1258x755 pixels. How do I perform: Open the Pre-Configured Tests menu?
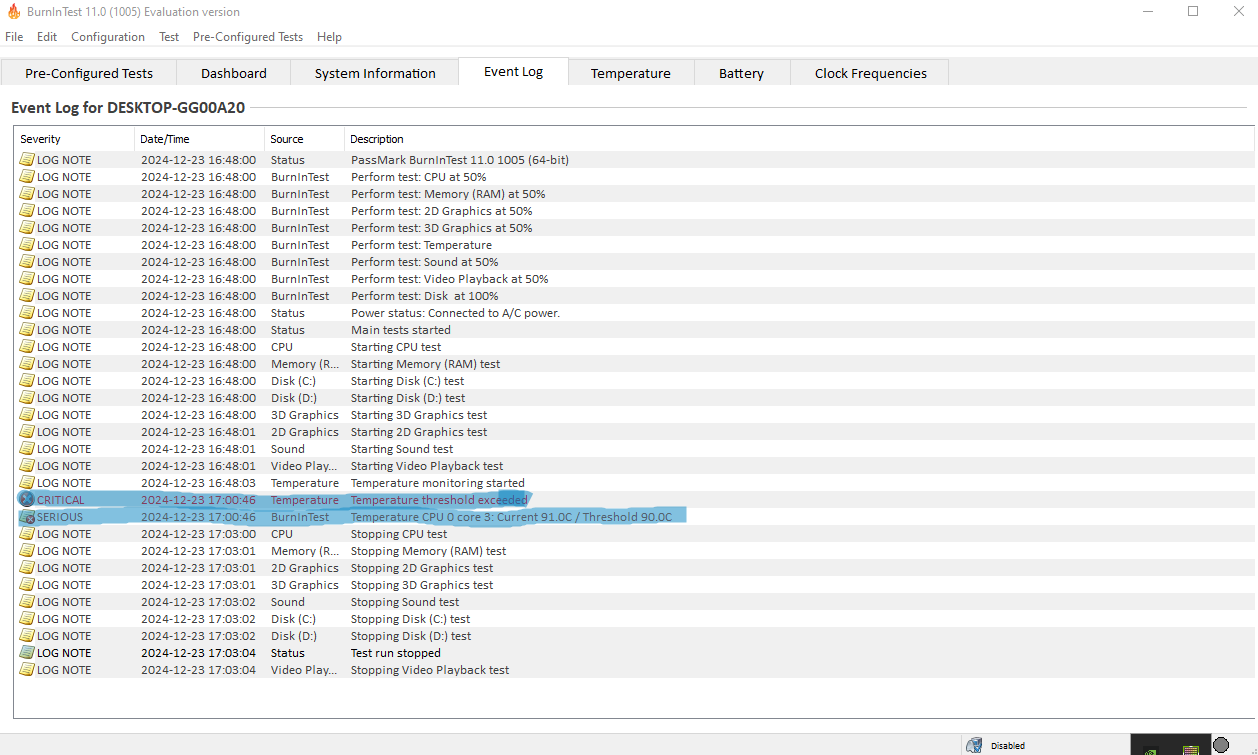(248, 37)
